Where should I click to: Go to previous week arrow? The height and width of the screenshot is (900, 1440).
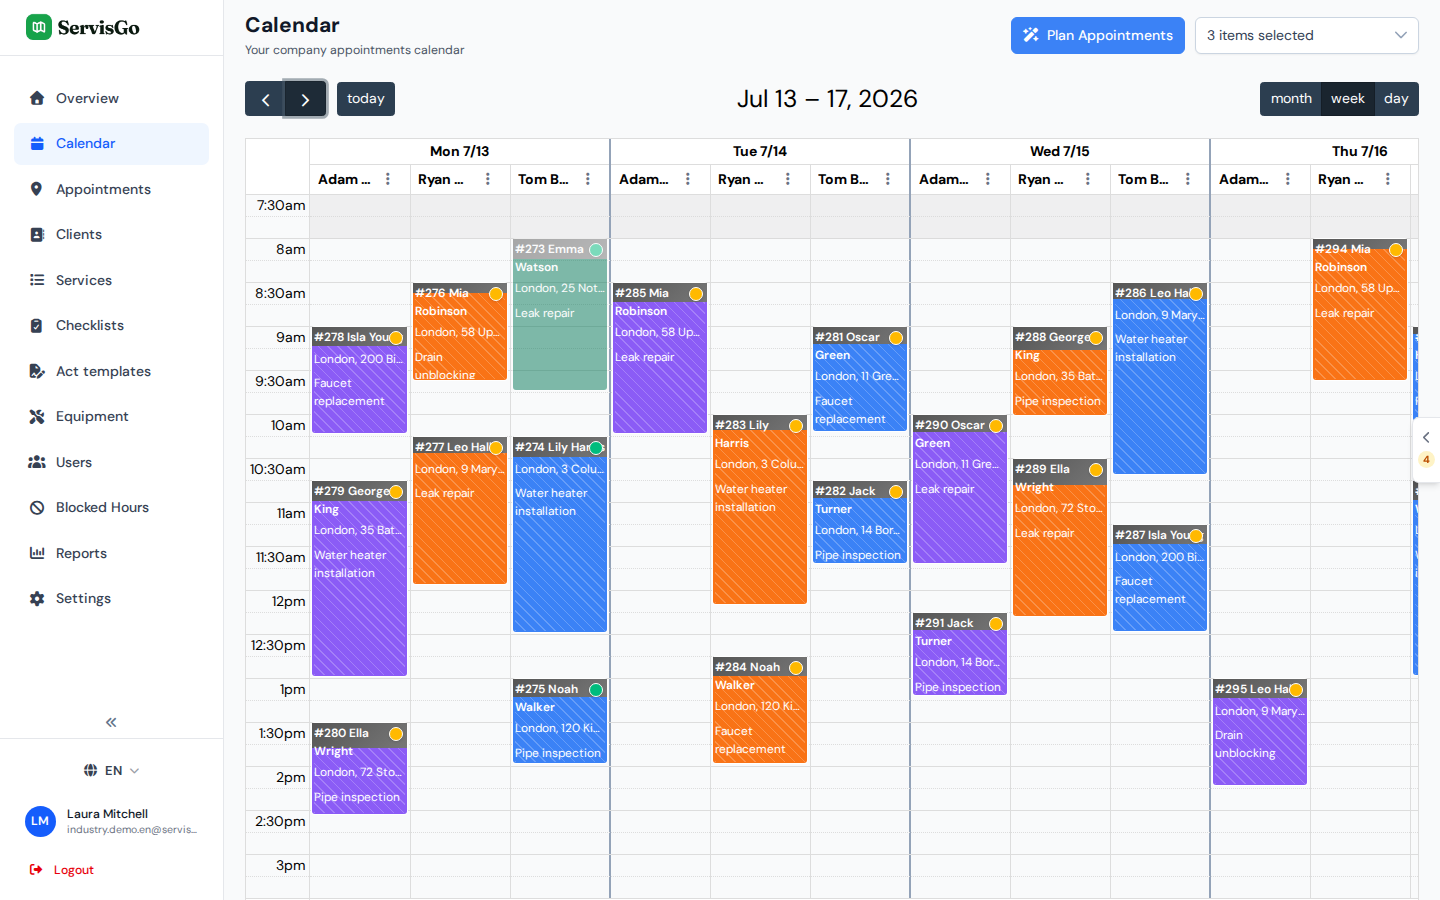click(265, 99)
